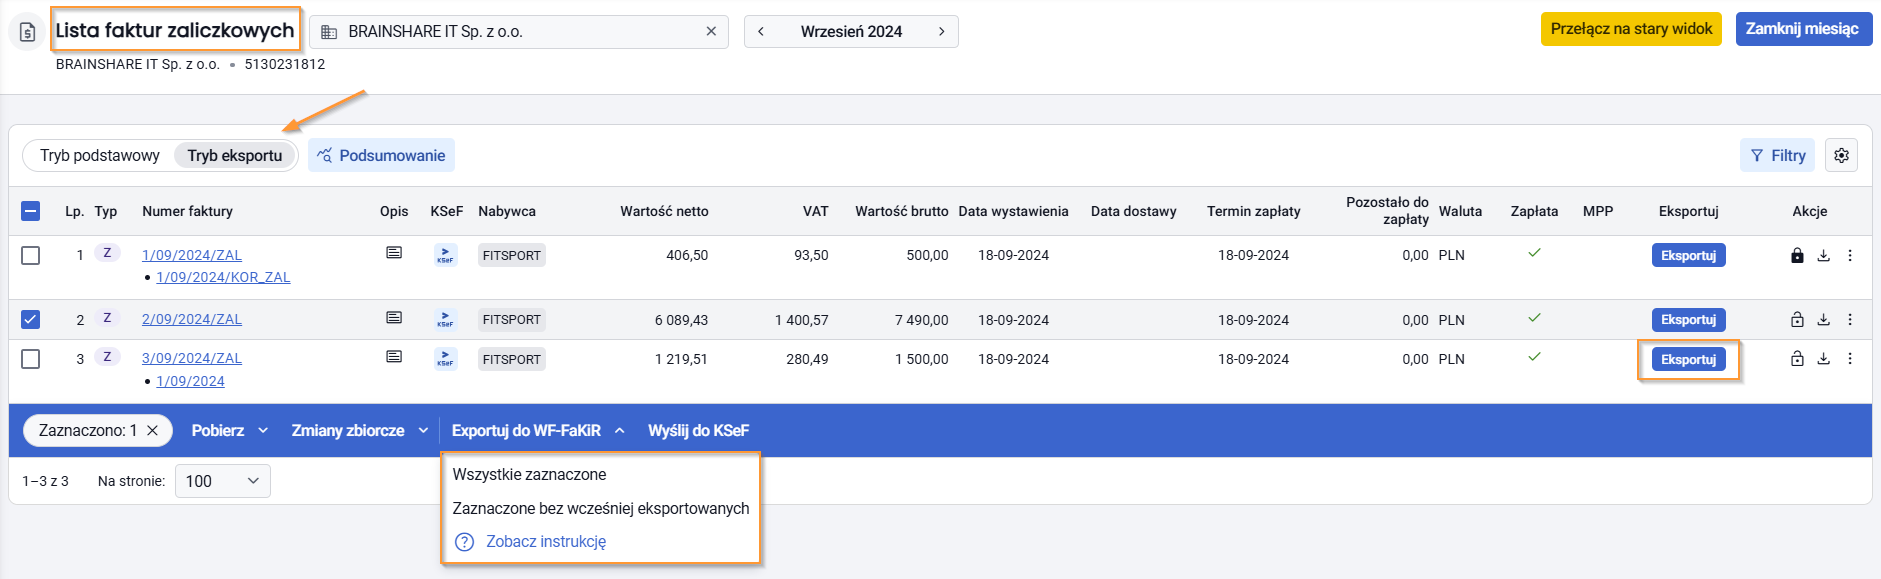Open more actions menu for 2/09/2024/ZAL
The width and height of the screenshot is (1881, 579).
(1850, 320)
